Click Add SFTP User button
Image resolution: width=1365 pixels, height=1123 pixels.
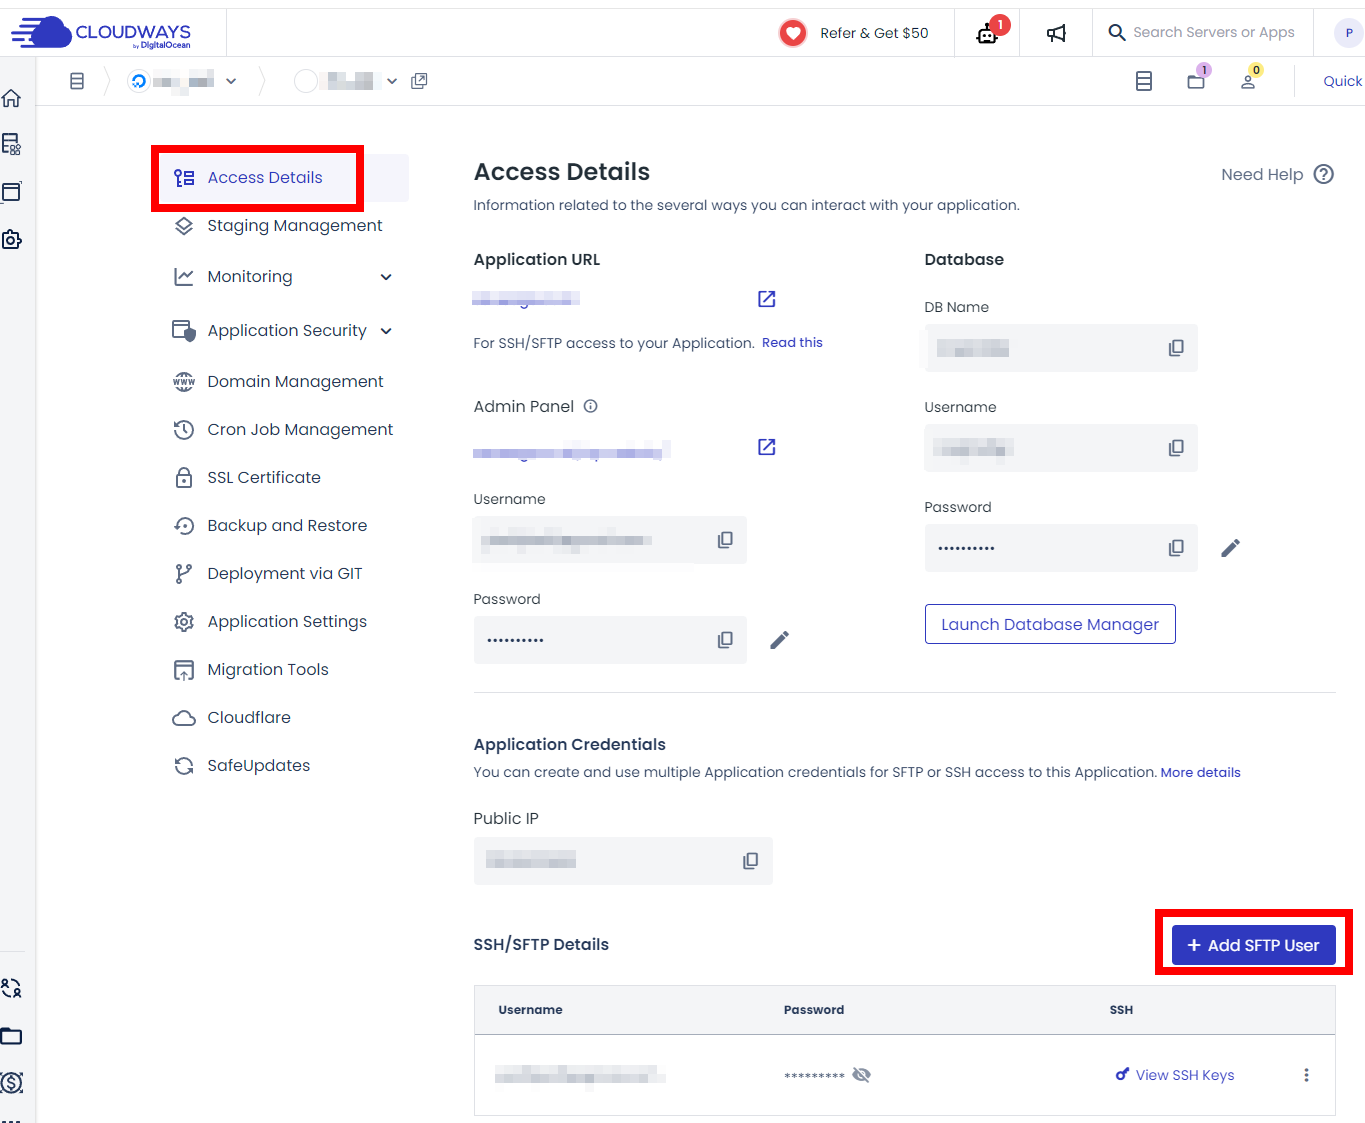tap(1254, 945)
